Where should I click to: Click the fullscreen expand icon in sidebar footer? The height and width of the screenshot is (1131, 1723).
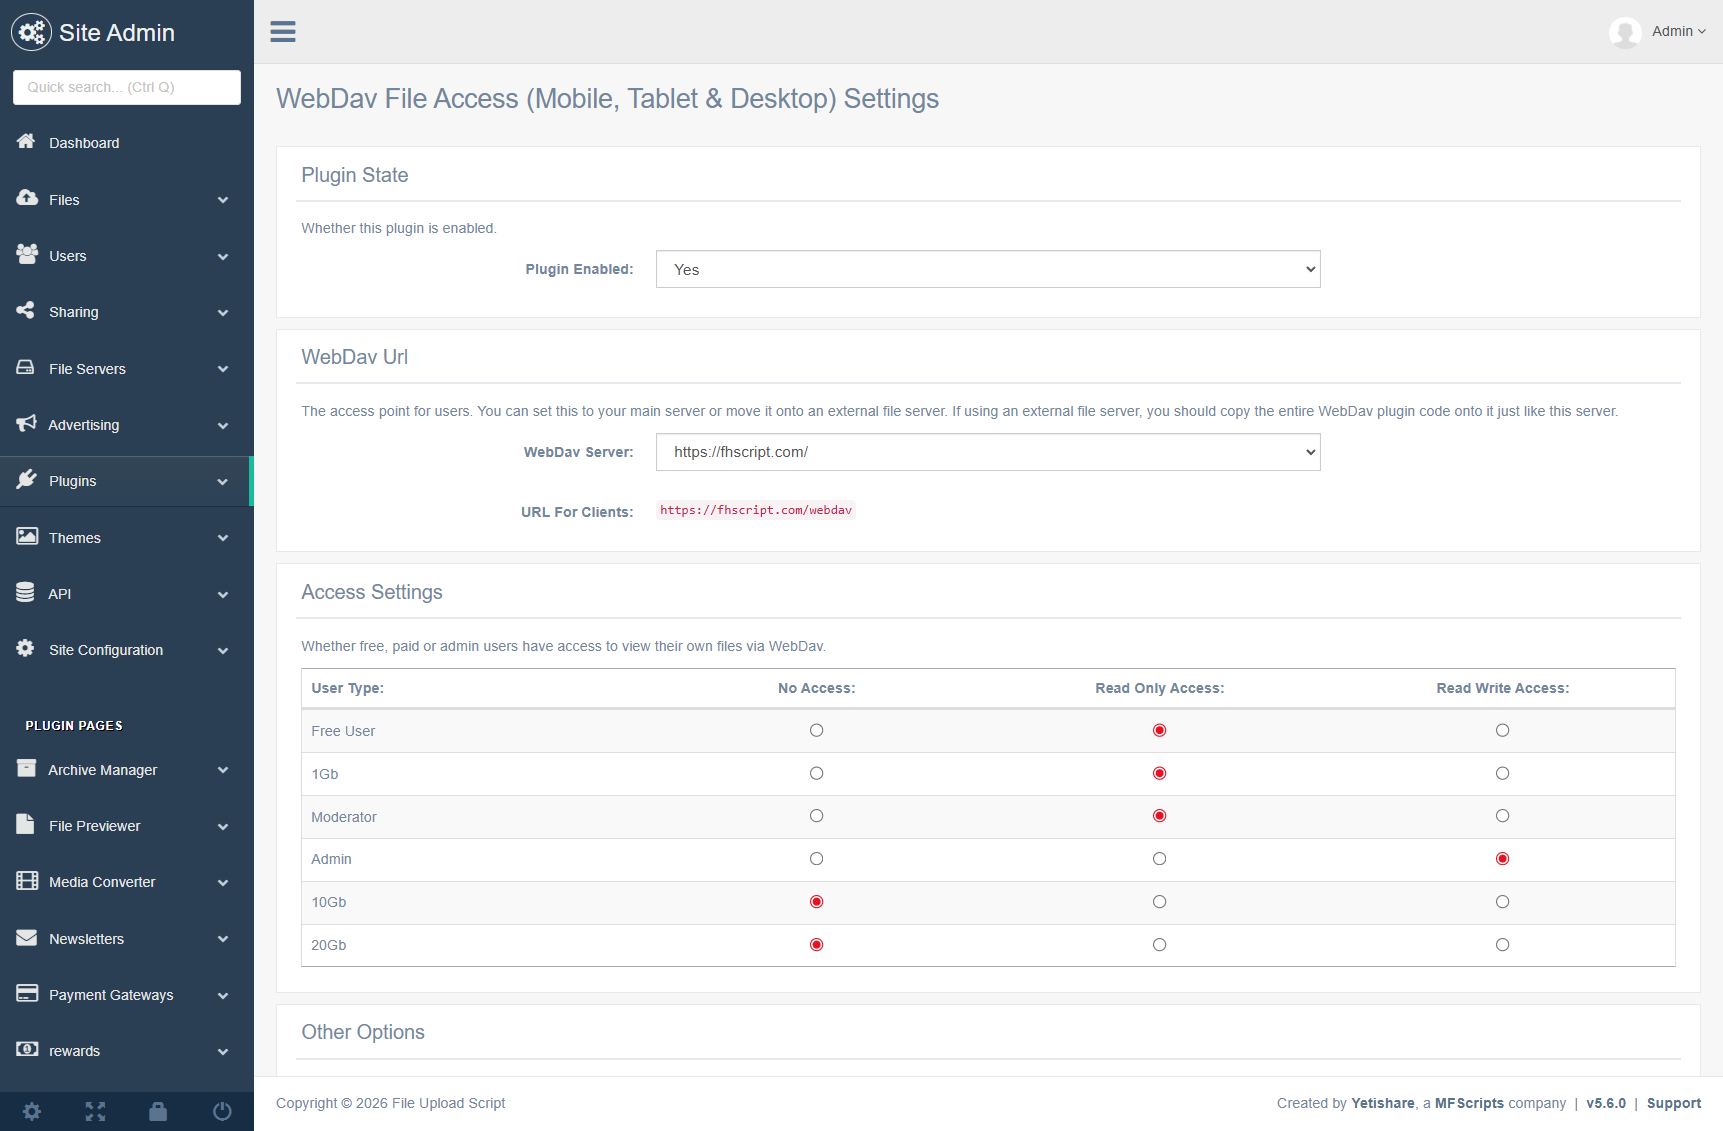point(95,1111)
